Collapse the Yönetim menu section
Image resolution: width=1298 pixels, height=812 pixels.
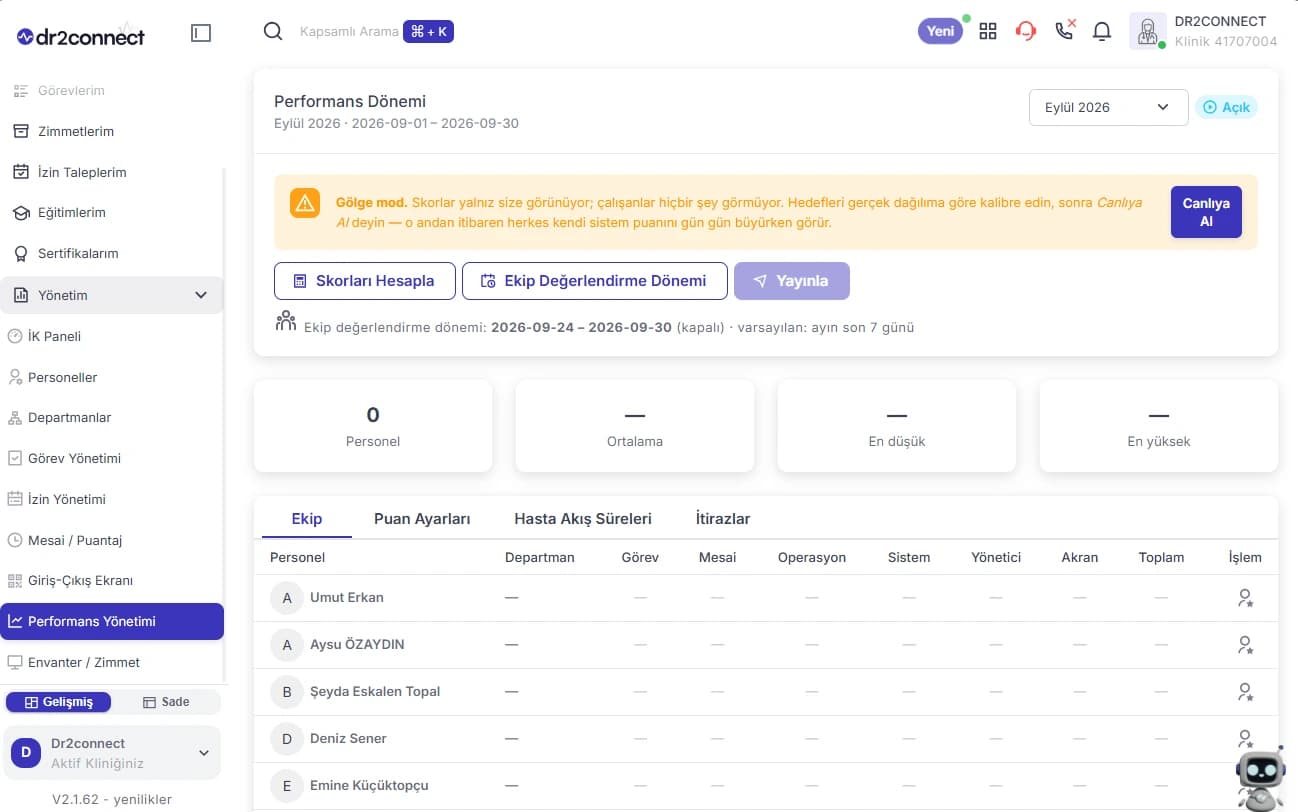[112, 295]
